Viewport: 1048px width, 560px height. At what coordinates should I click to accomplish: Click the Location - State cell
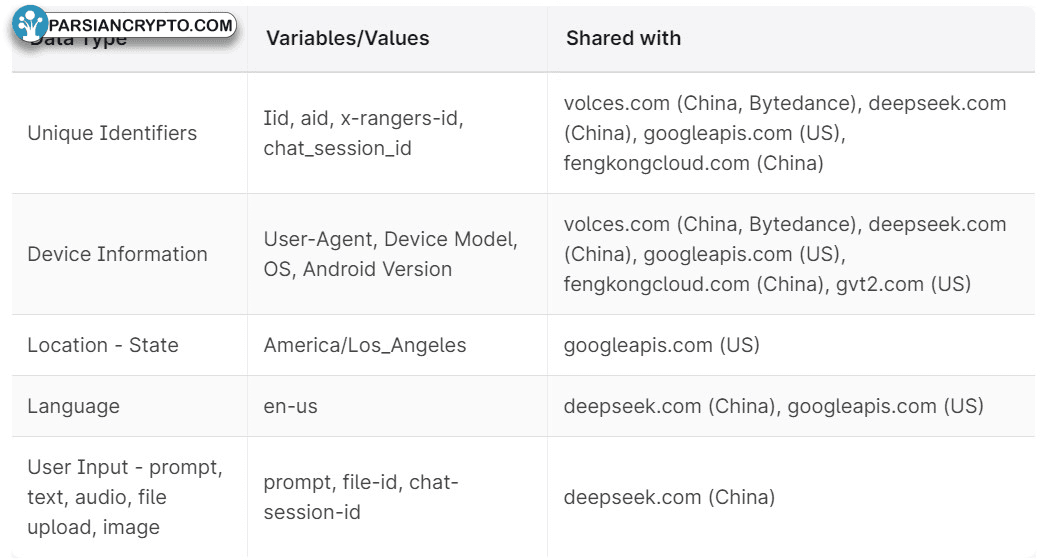(103, 345)
